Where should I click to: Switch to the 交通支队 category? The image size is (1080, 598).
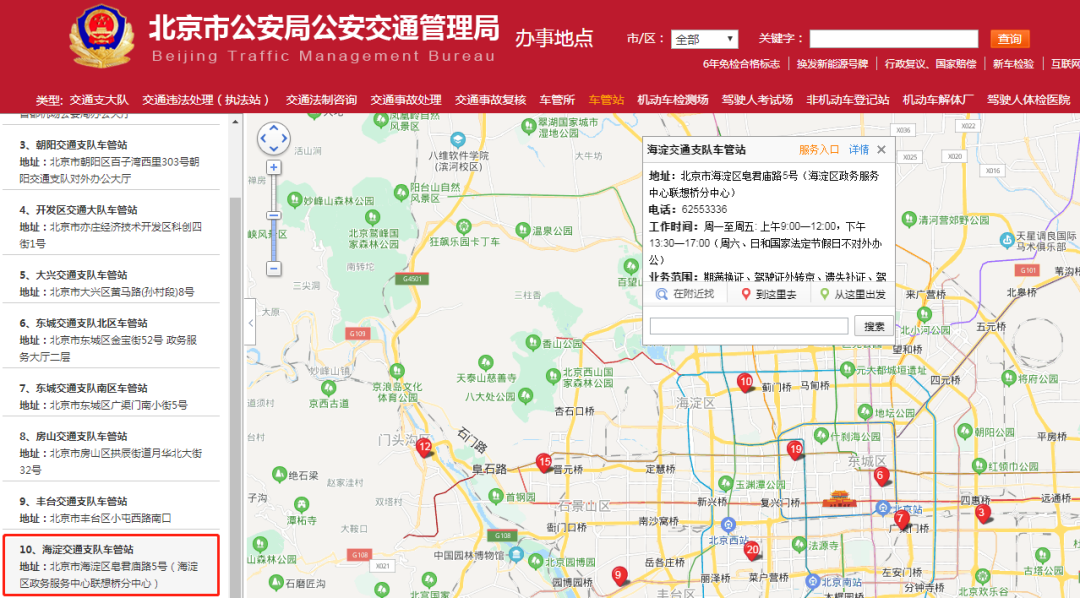(x=99, y=100)
